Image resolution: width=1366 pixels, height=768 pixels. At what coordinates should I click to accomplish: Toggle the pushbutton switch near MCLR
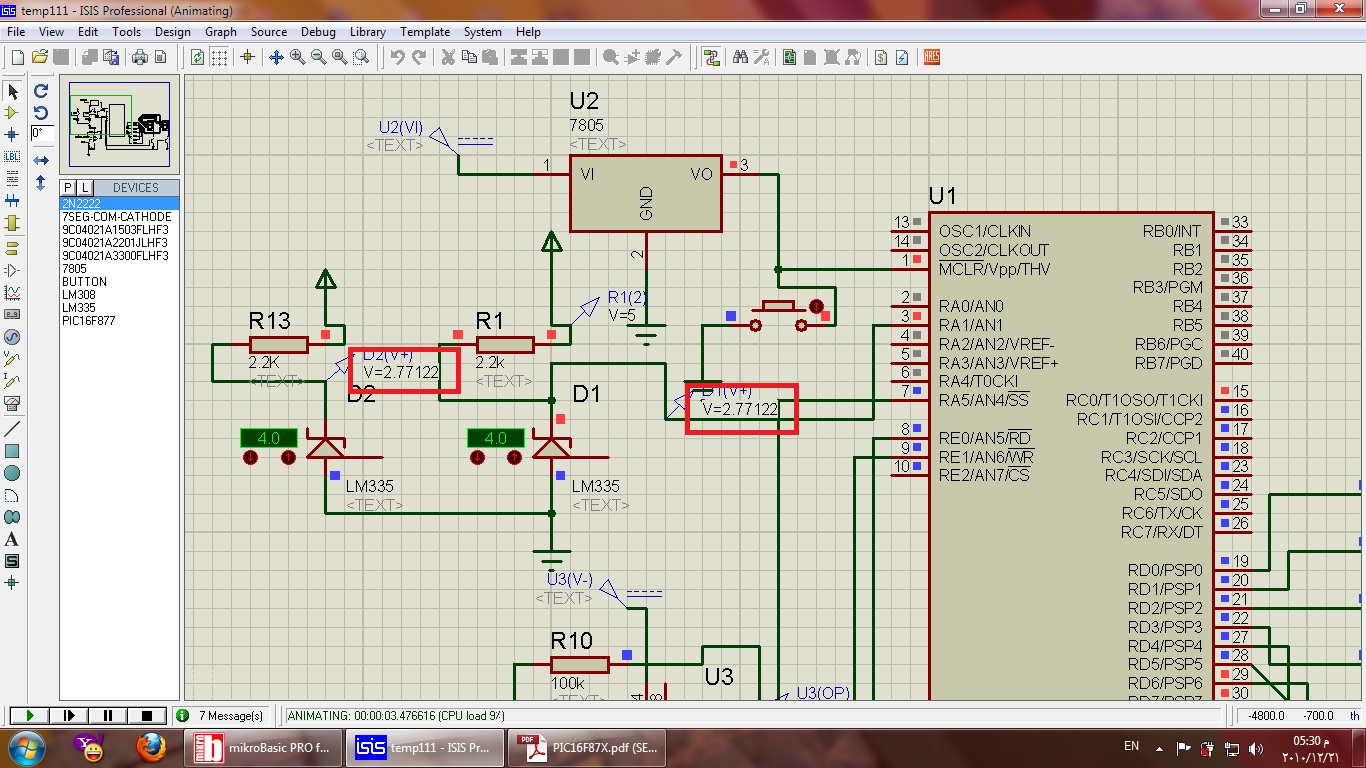point(779,306)
